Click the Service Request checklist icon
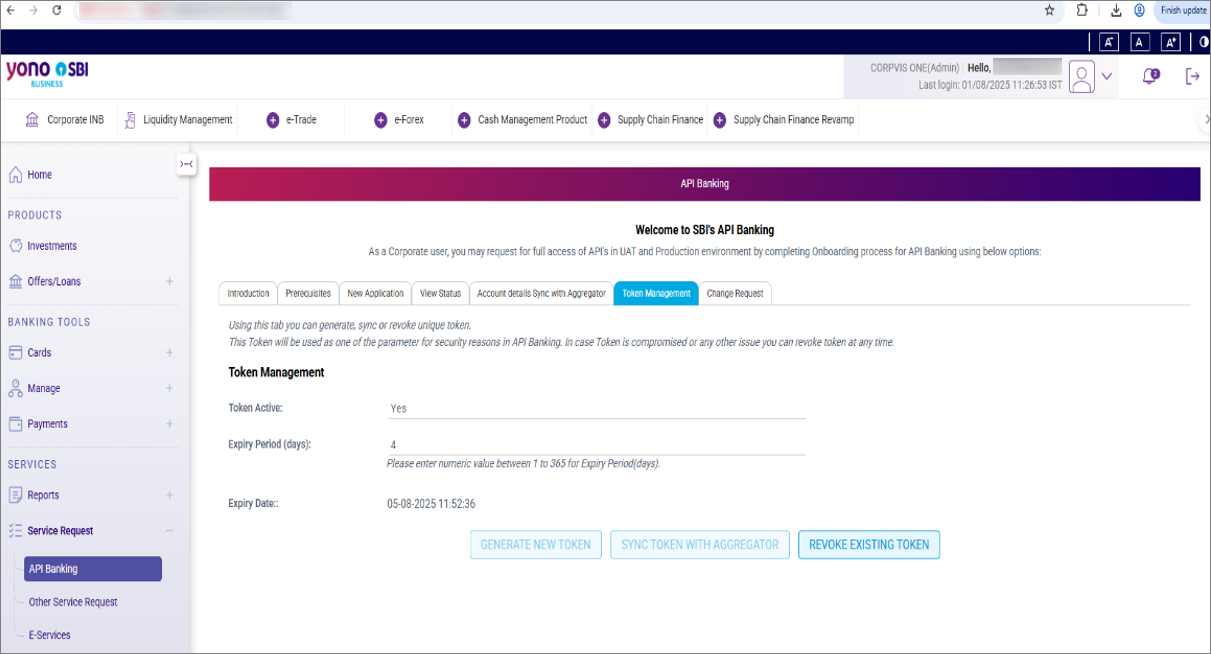This screenshot has width=1211, height=654. (x=15, y=531)
